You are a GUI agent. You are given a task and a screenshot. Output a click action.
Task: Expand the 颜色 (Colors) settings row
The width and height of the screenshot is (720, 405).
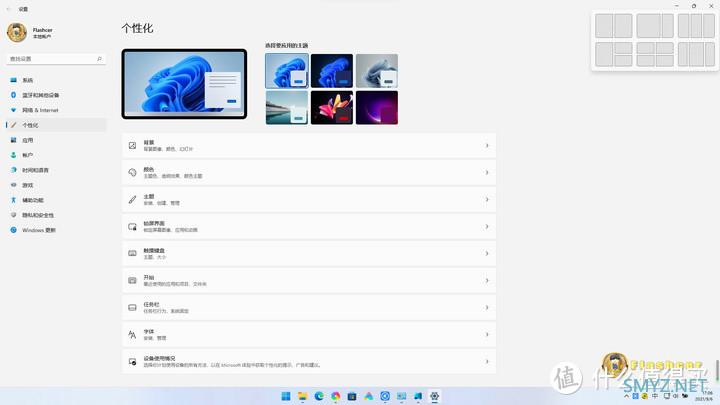[308, 172]
